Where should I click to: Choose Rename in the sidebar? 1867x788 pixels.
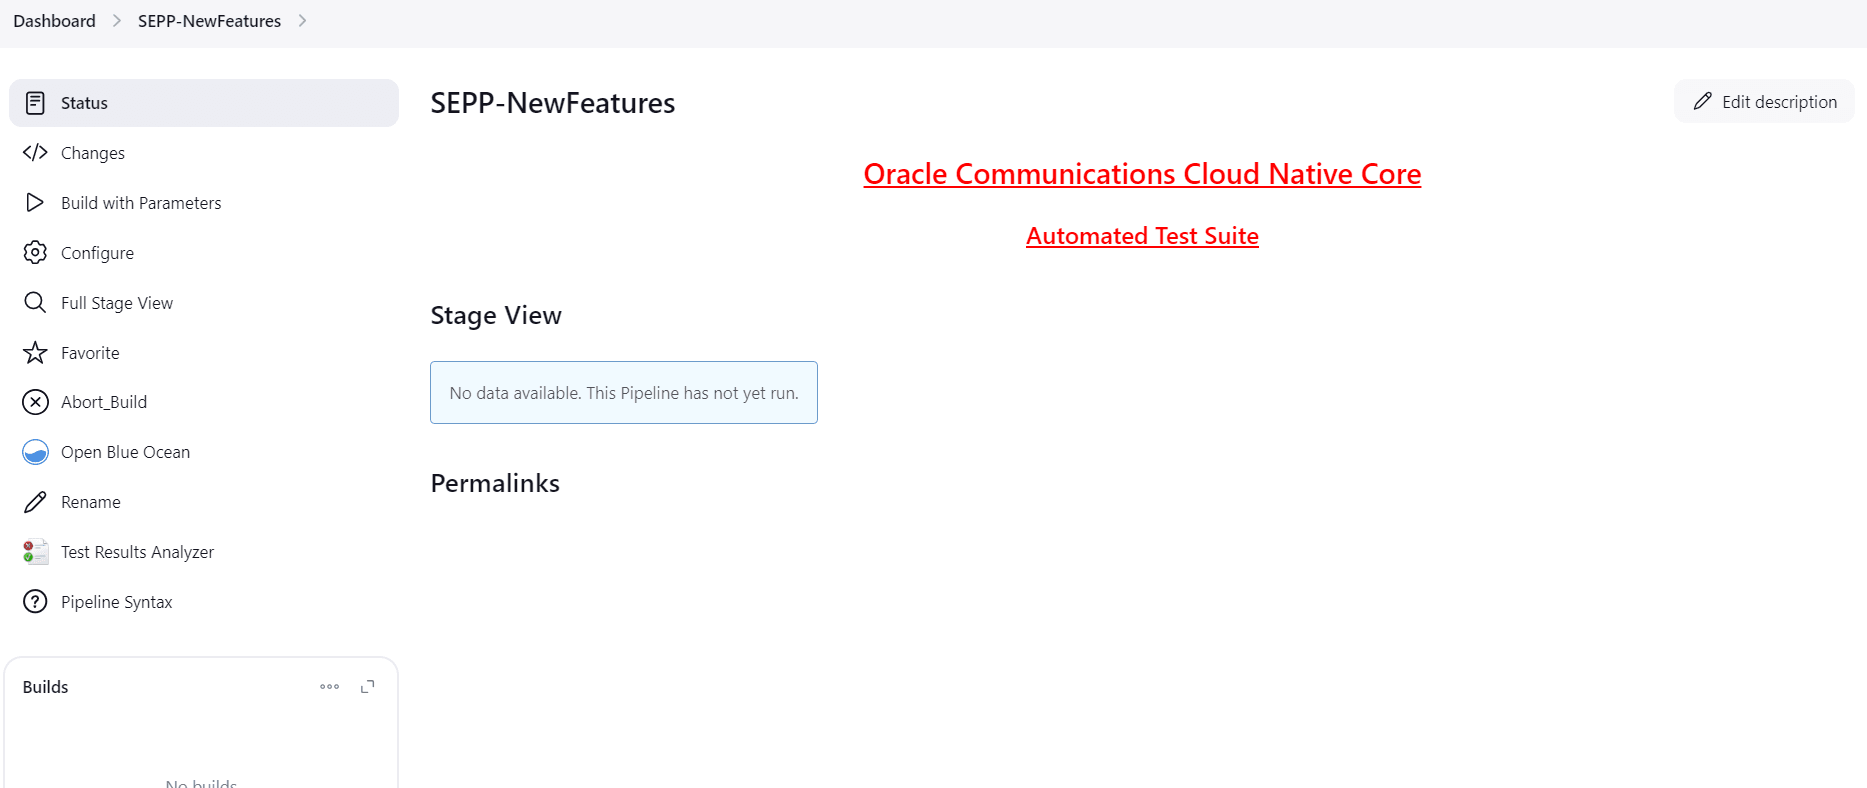point(204,502)
